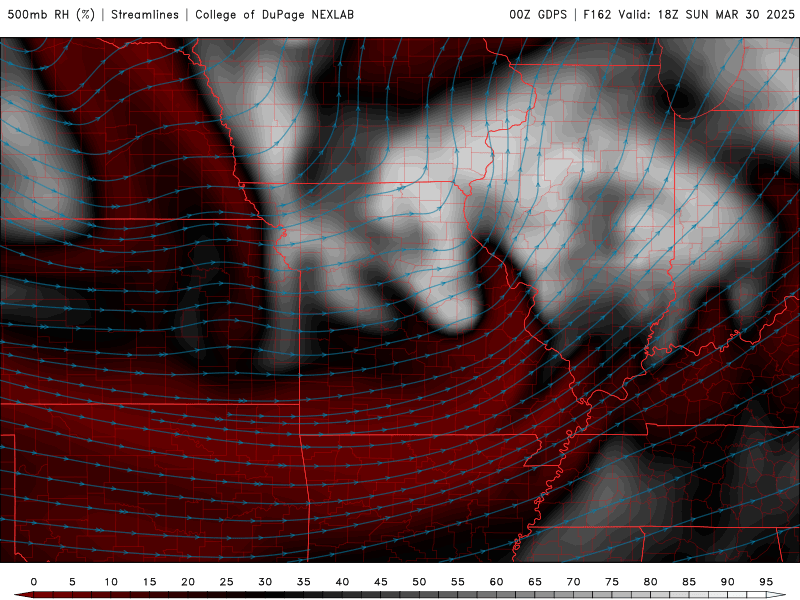
Task: Click the colorbar label "0"
Action: point(34,582)
